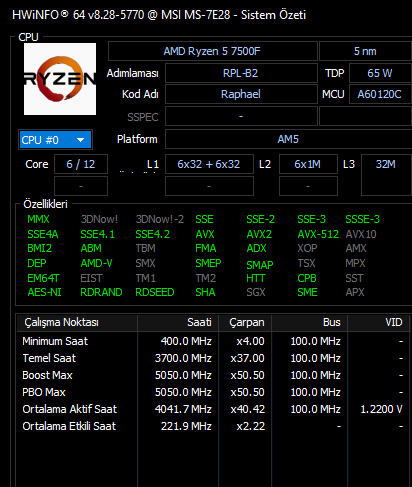Screen dimensions: 412x487
Task: Click the FMA feature label
Action: pyautogui.click(x=206, y=248)
